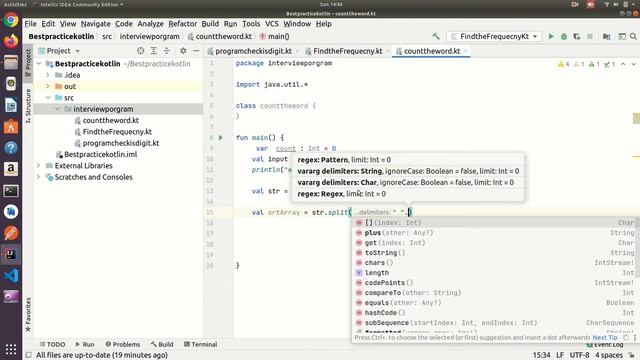Viewport: 640px width, 360px height.
Task: Open the Terminal tool window
Action: click(x=200, y=344)
